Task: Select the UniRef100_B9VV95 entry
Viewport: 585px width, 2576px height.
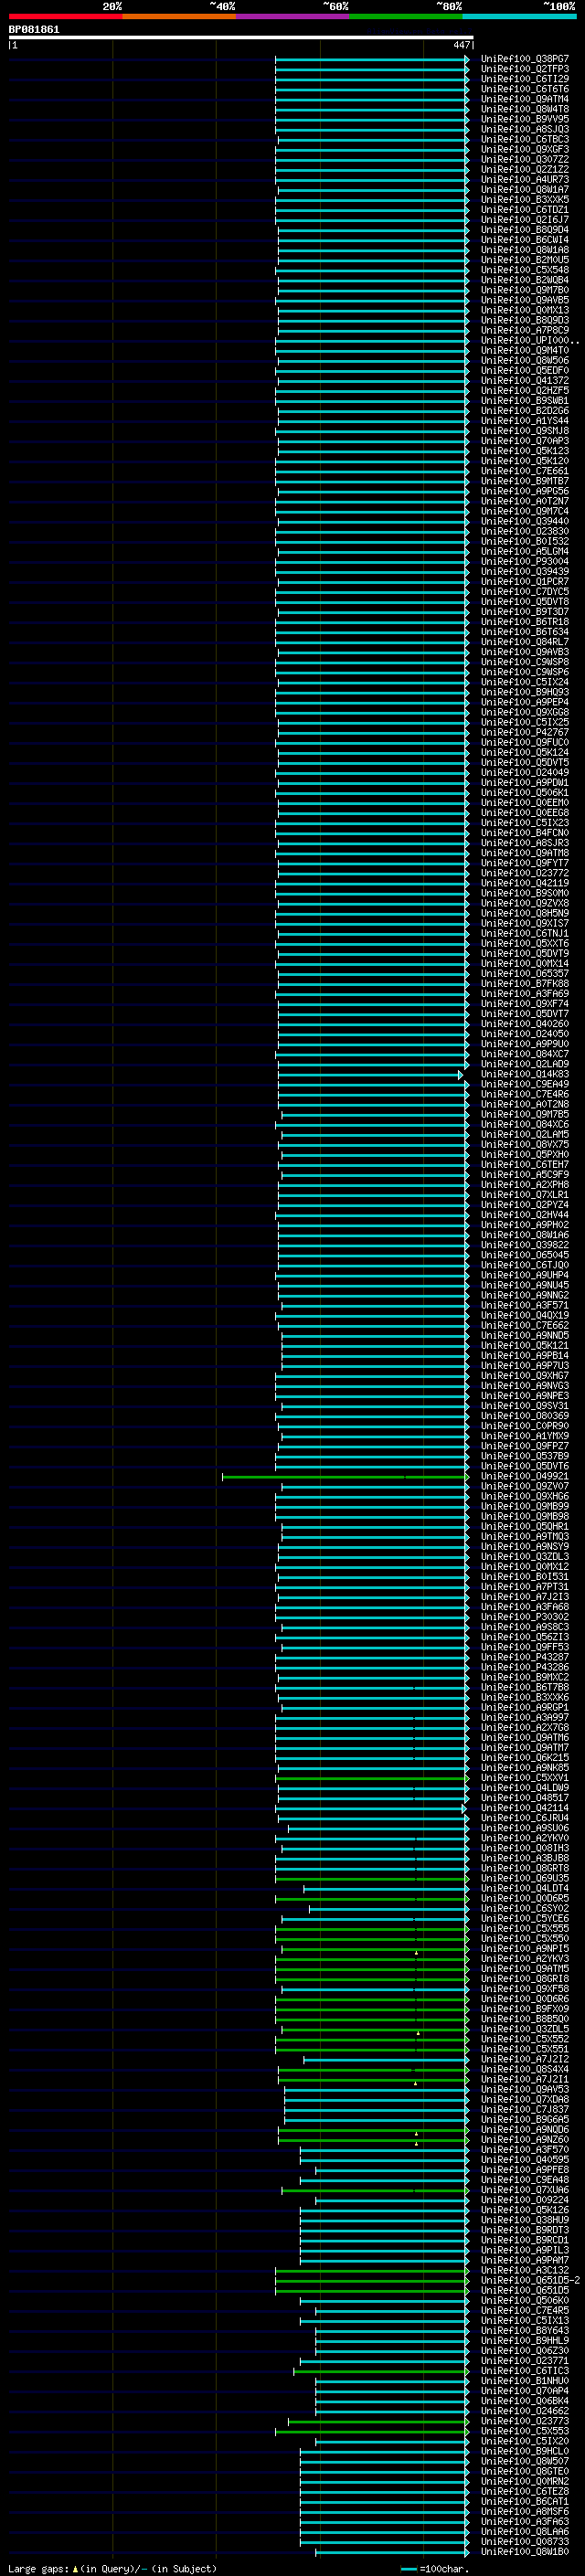Action: (x=525, y=119)
